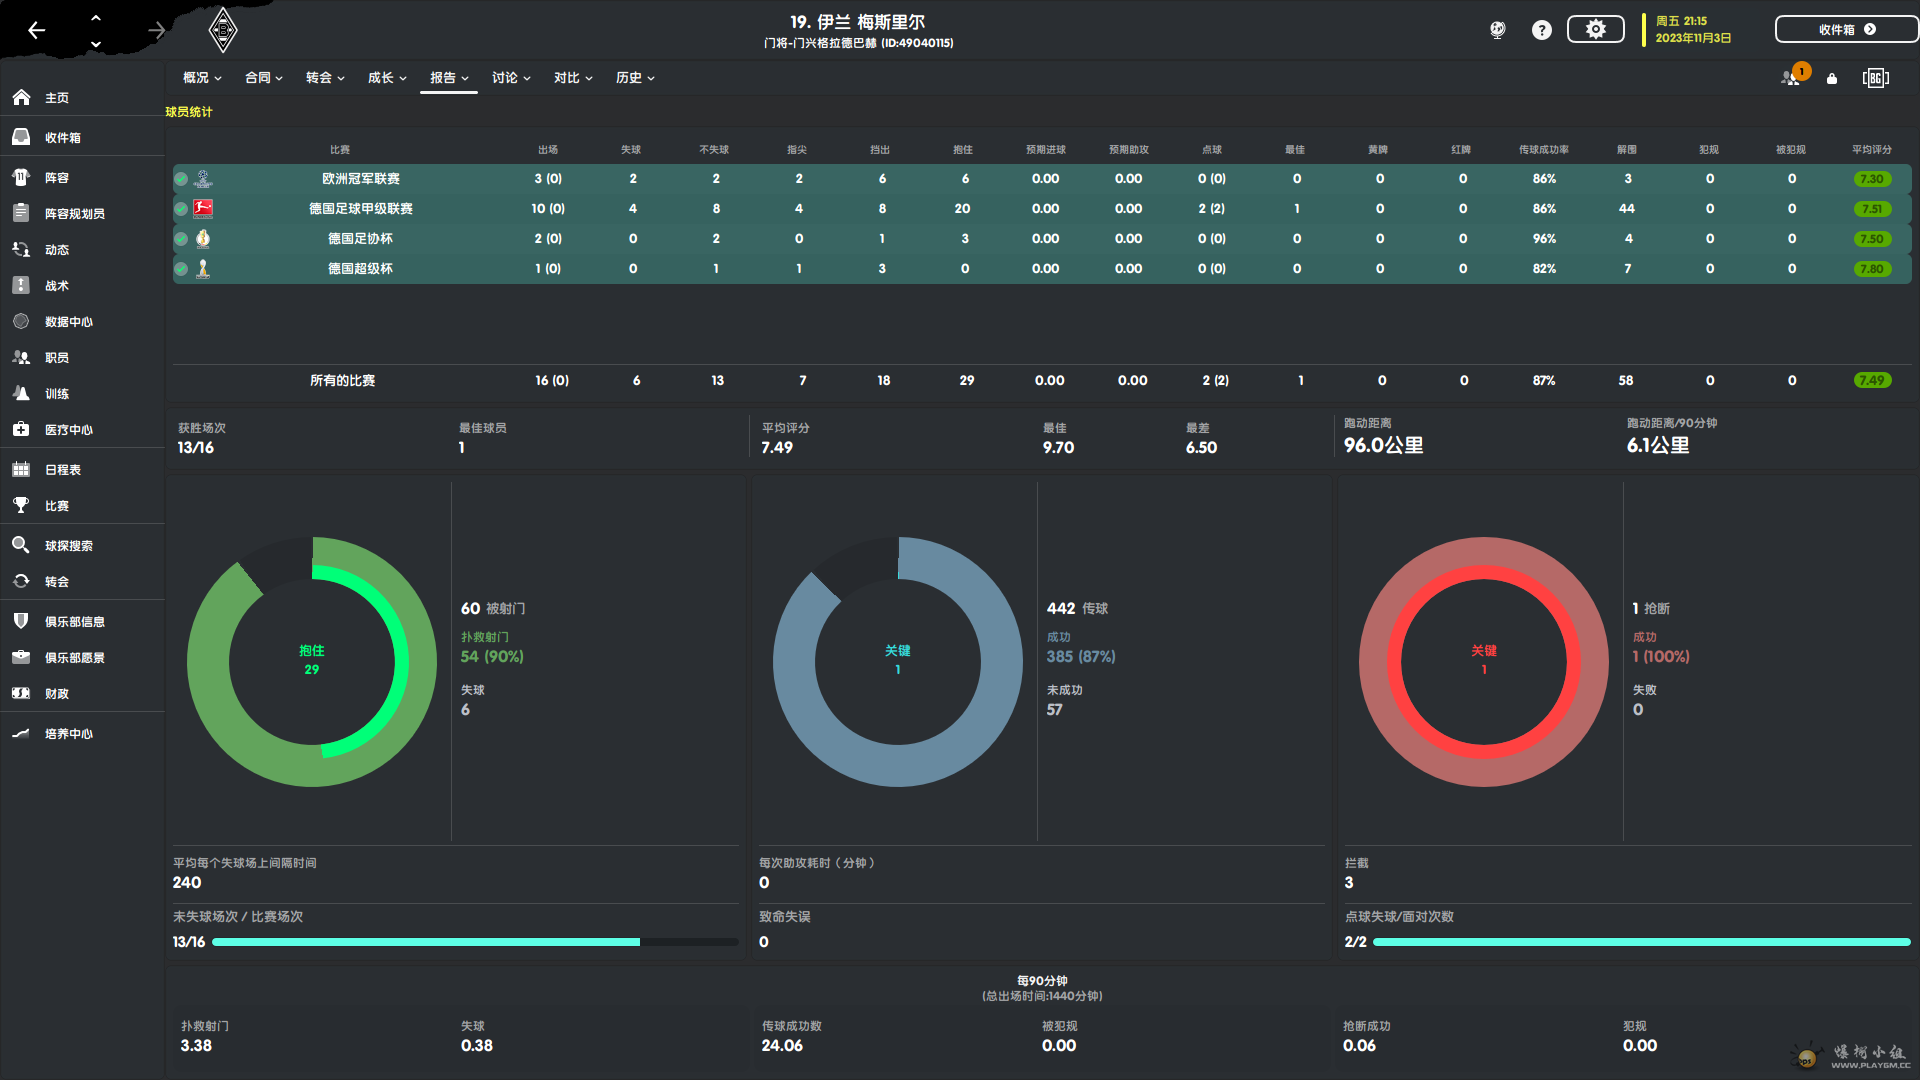Image resolution: width=1920 pixels, height=1080 pixels.
Task: Click the 欧洲冠军联赛 competition name
Action: 361,179
